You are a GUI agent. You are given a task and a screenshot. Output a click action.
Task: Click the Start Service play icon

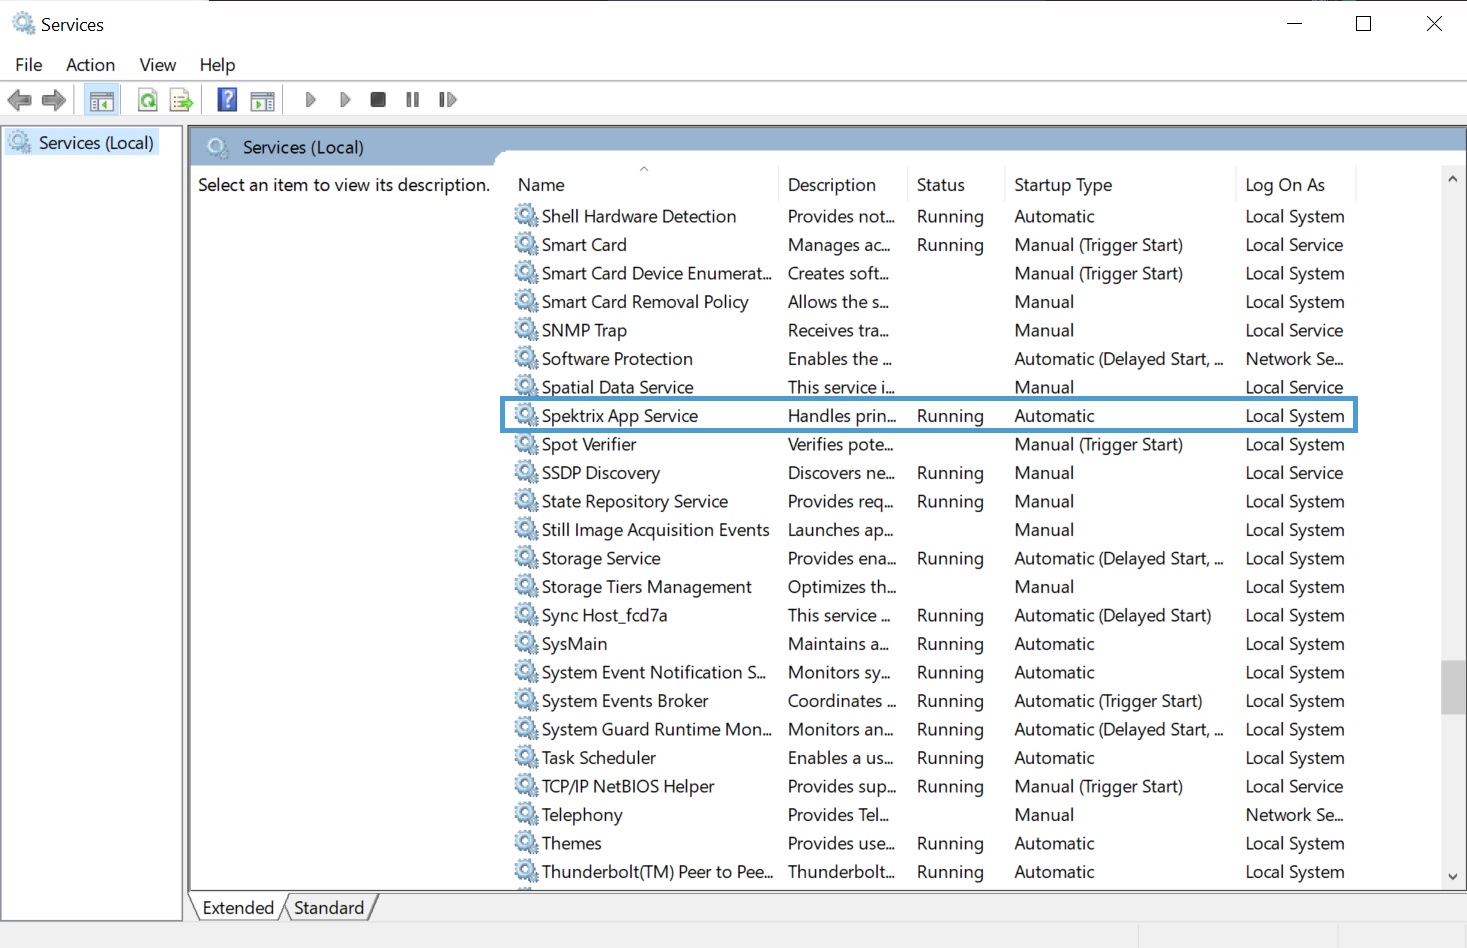coord(310,100)
